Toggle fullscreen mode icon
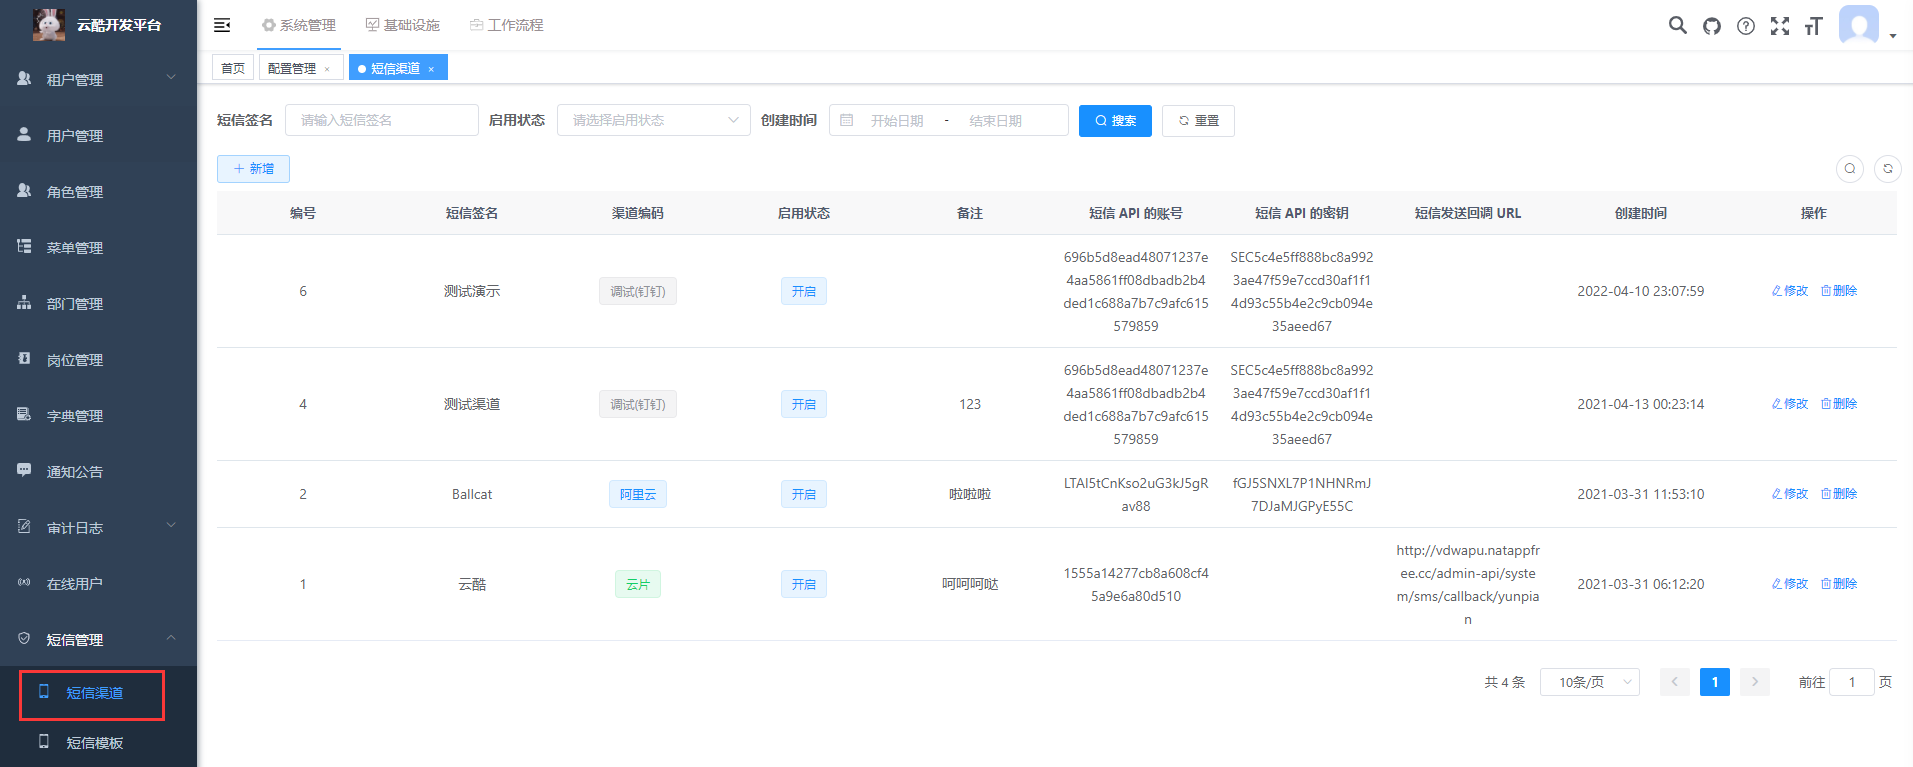Viewport: 1913px width, 767px height. [1780, 26]
